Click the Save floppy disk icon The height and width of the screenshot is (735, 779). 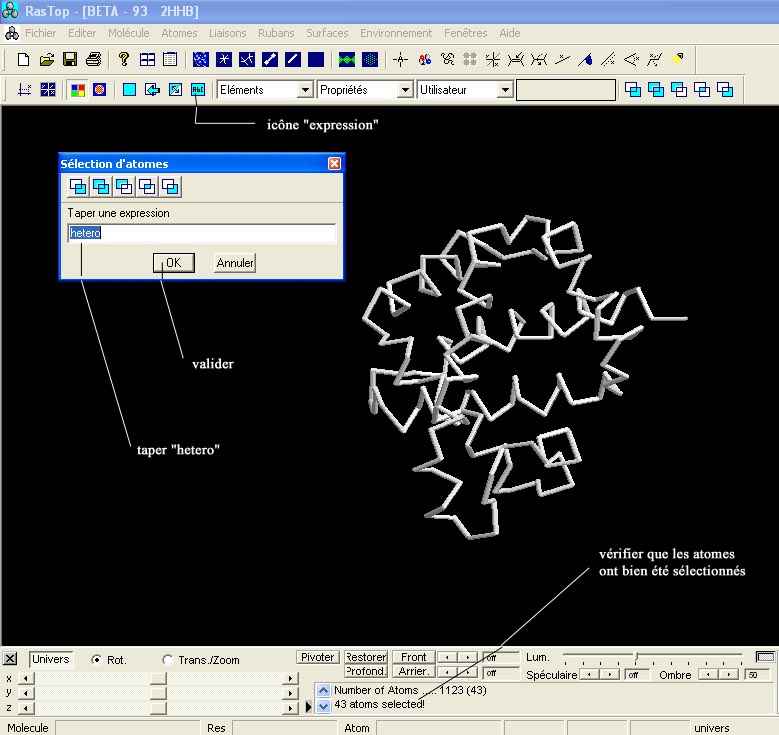70,59
